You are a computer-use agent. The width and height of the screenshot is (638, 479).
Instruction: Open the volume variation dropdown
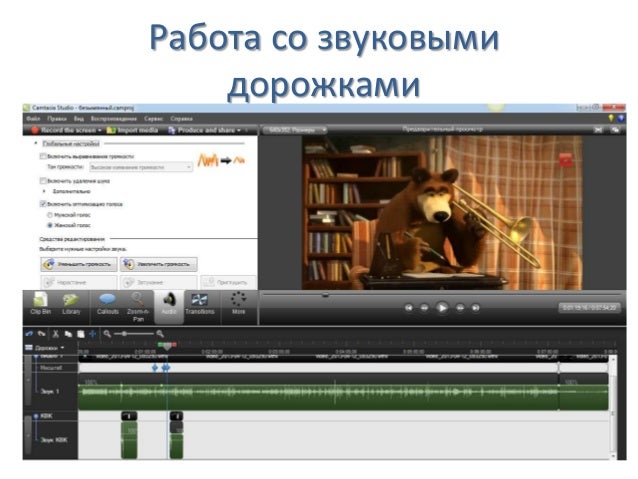click(141, 167)
